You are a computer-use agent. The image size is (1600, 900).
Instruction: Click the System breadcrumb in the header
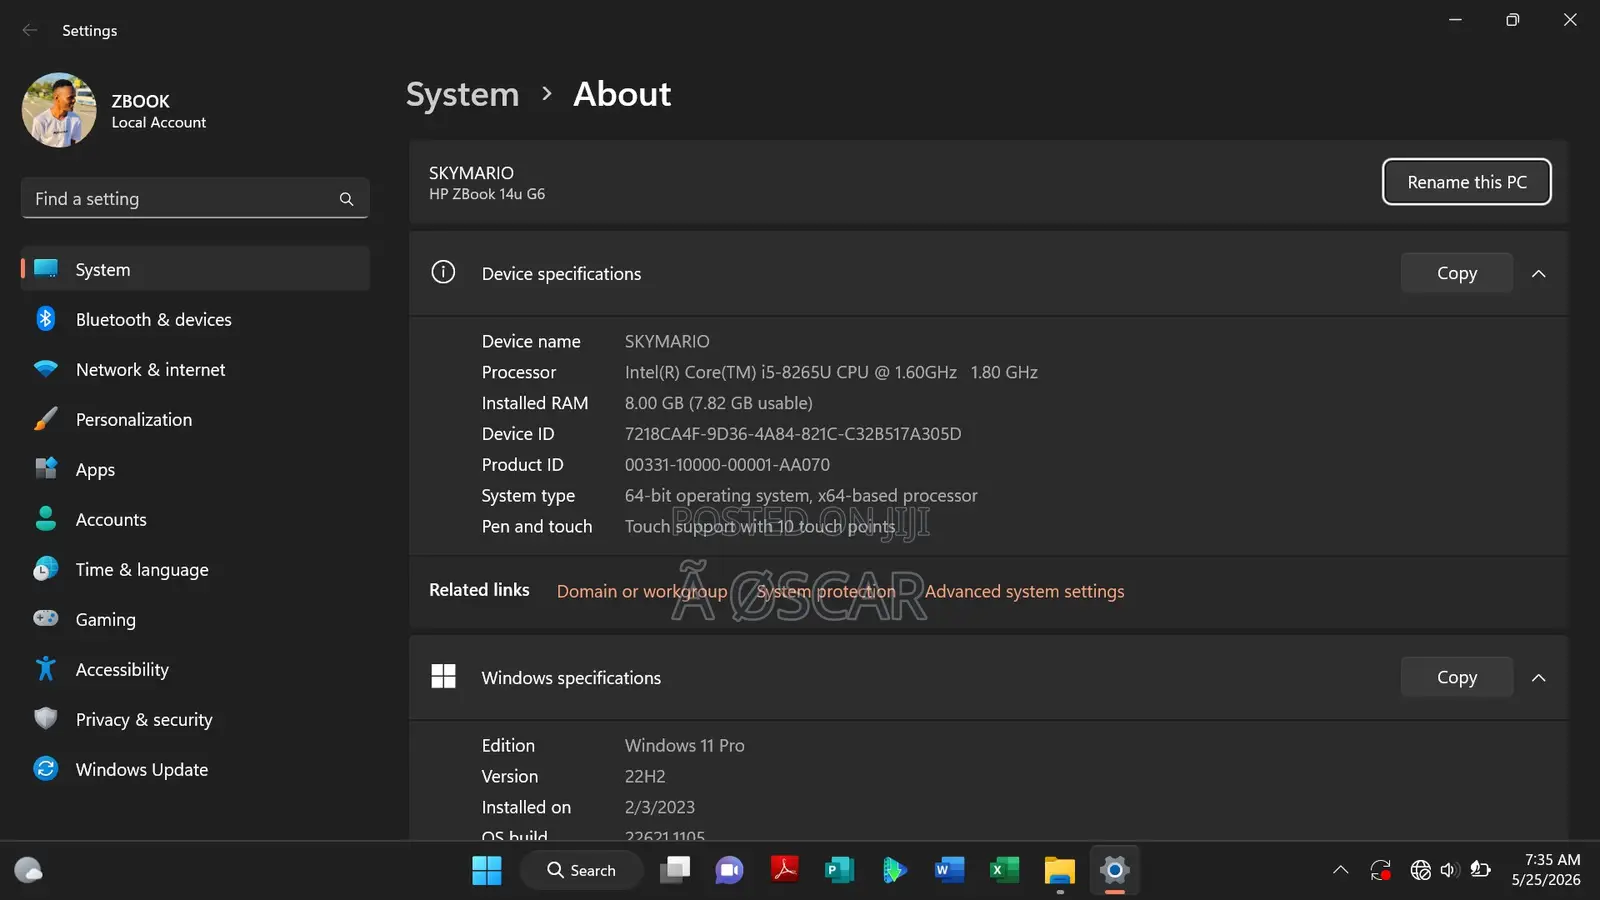click(x=463, y=94)
